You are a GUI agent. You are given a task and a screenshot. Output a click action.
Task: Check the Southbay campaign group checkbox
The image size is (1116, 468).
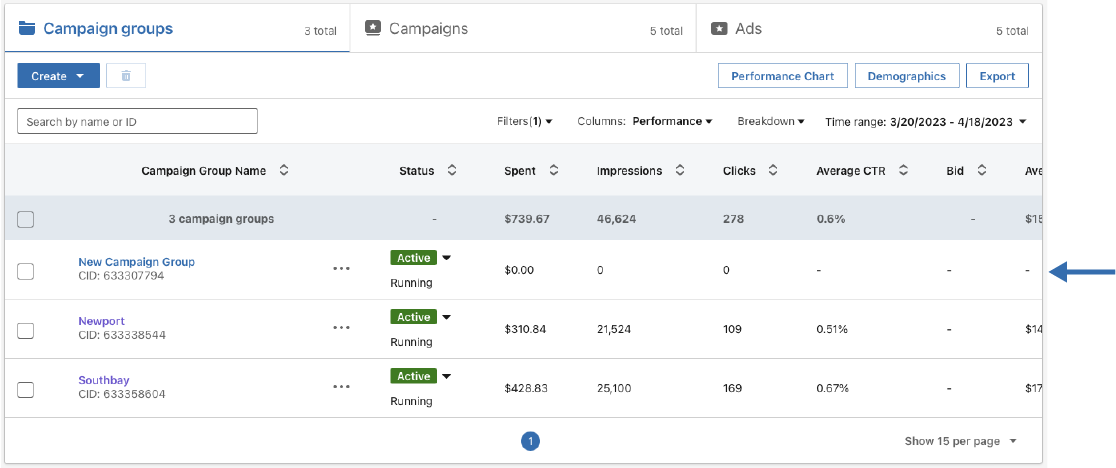(x=26, y=390)
